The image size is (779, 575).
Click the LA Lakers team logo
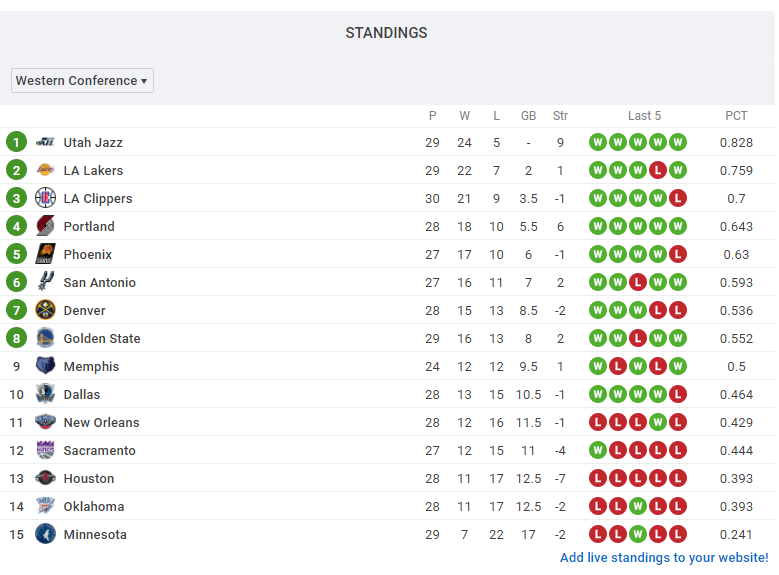[45, 170]
